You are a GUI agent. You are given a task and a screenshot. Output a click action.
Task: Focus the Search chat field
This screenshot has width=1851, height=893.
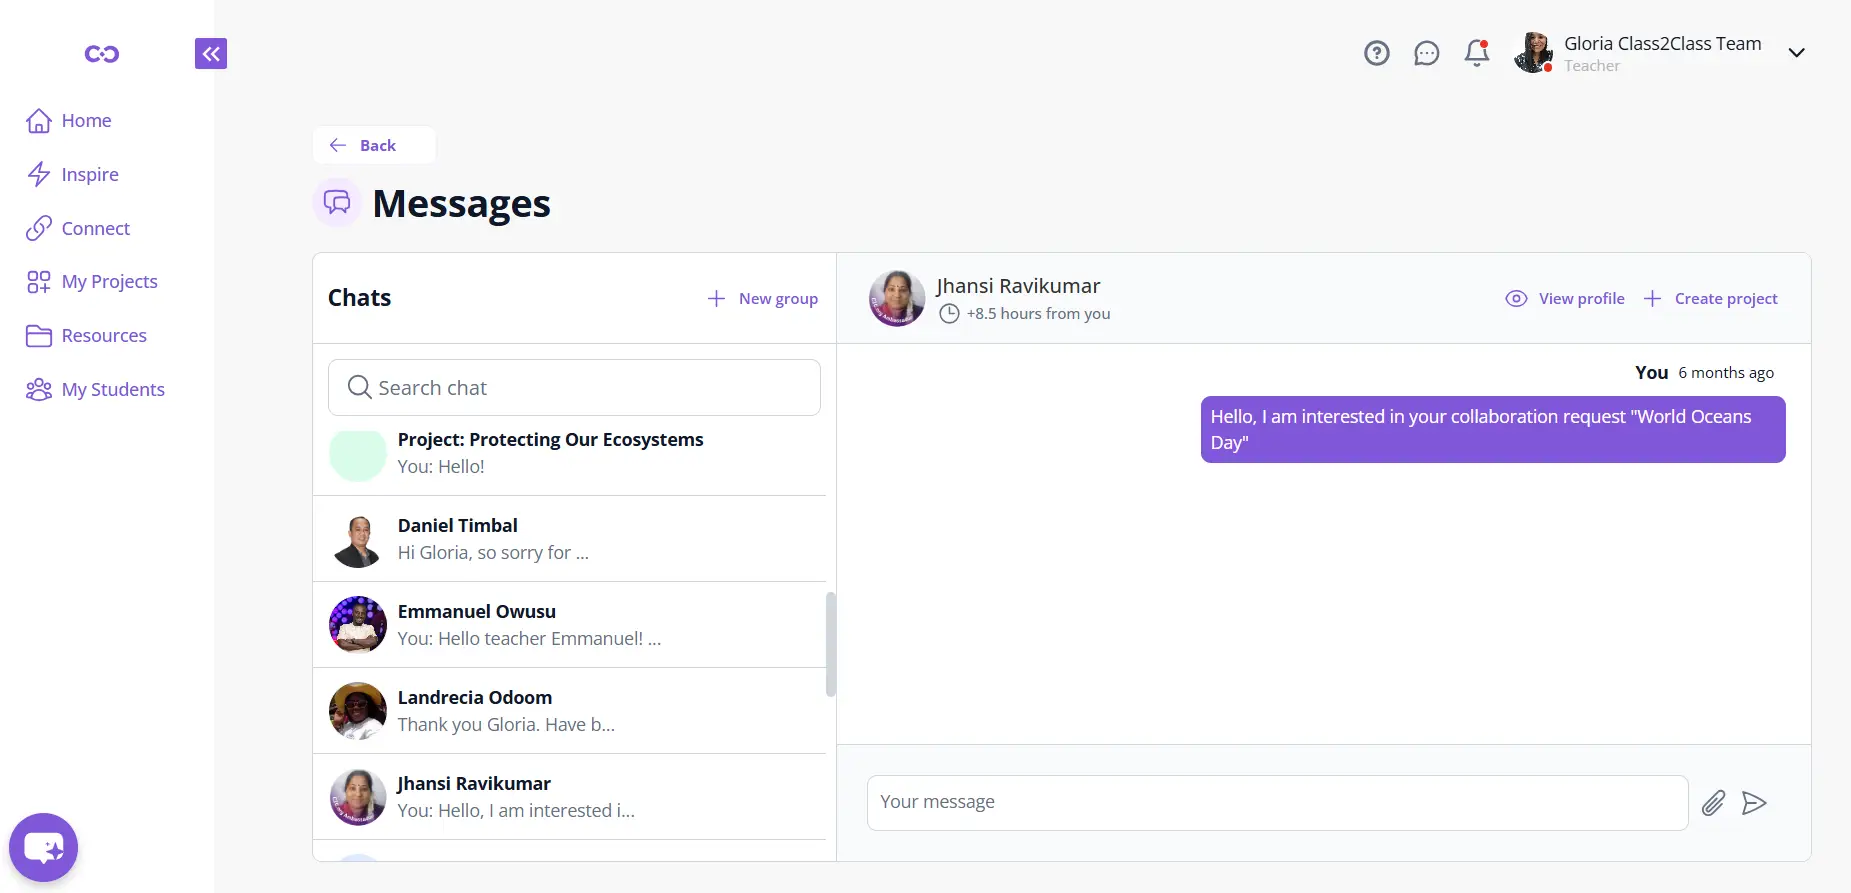574,388
